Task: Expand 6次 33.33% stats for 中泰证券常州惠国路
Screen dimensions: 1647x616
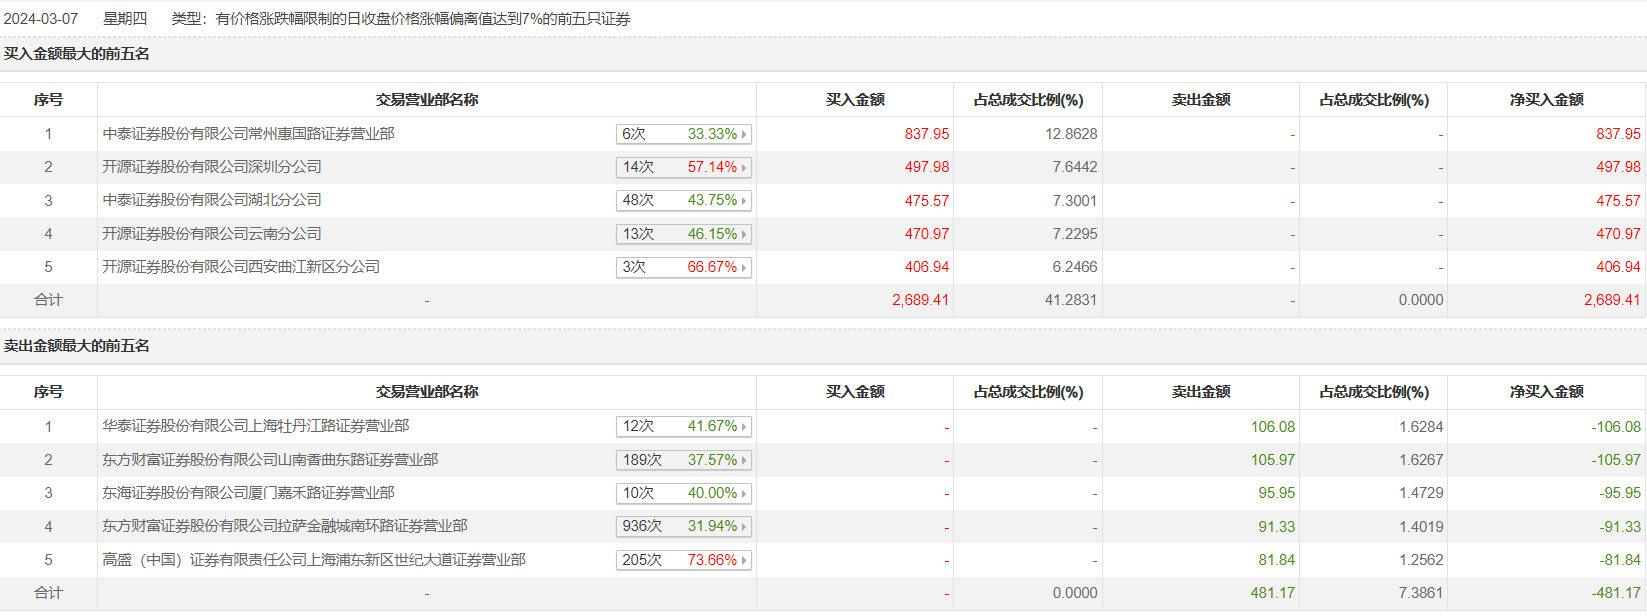Action: coord(683,134)
